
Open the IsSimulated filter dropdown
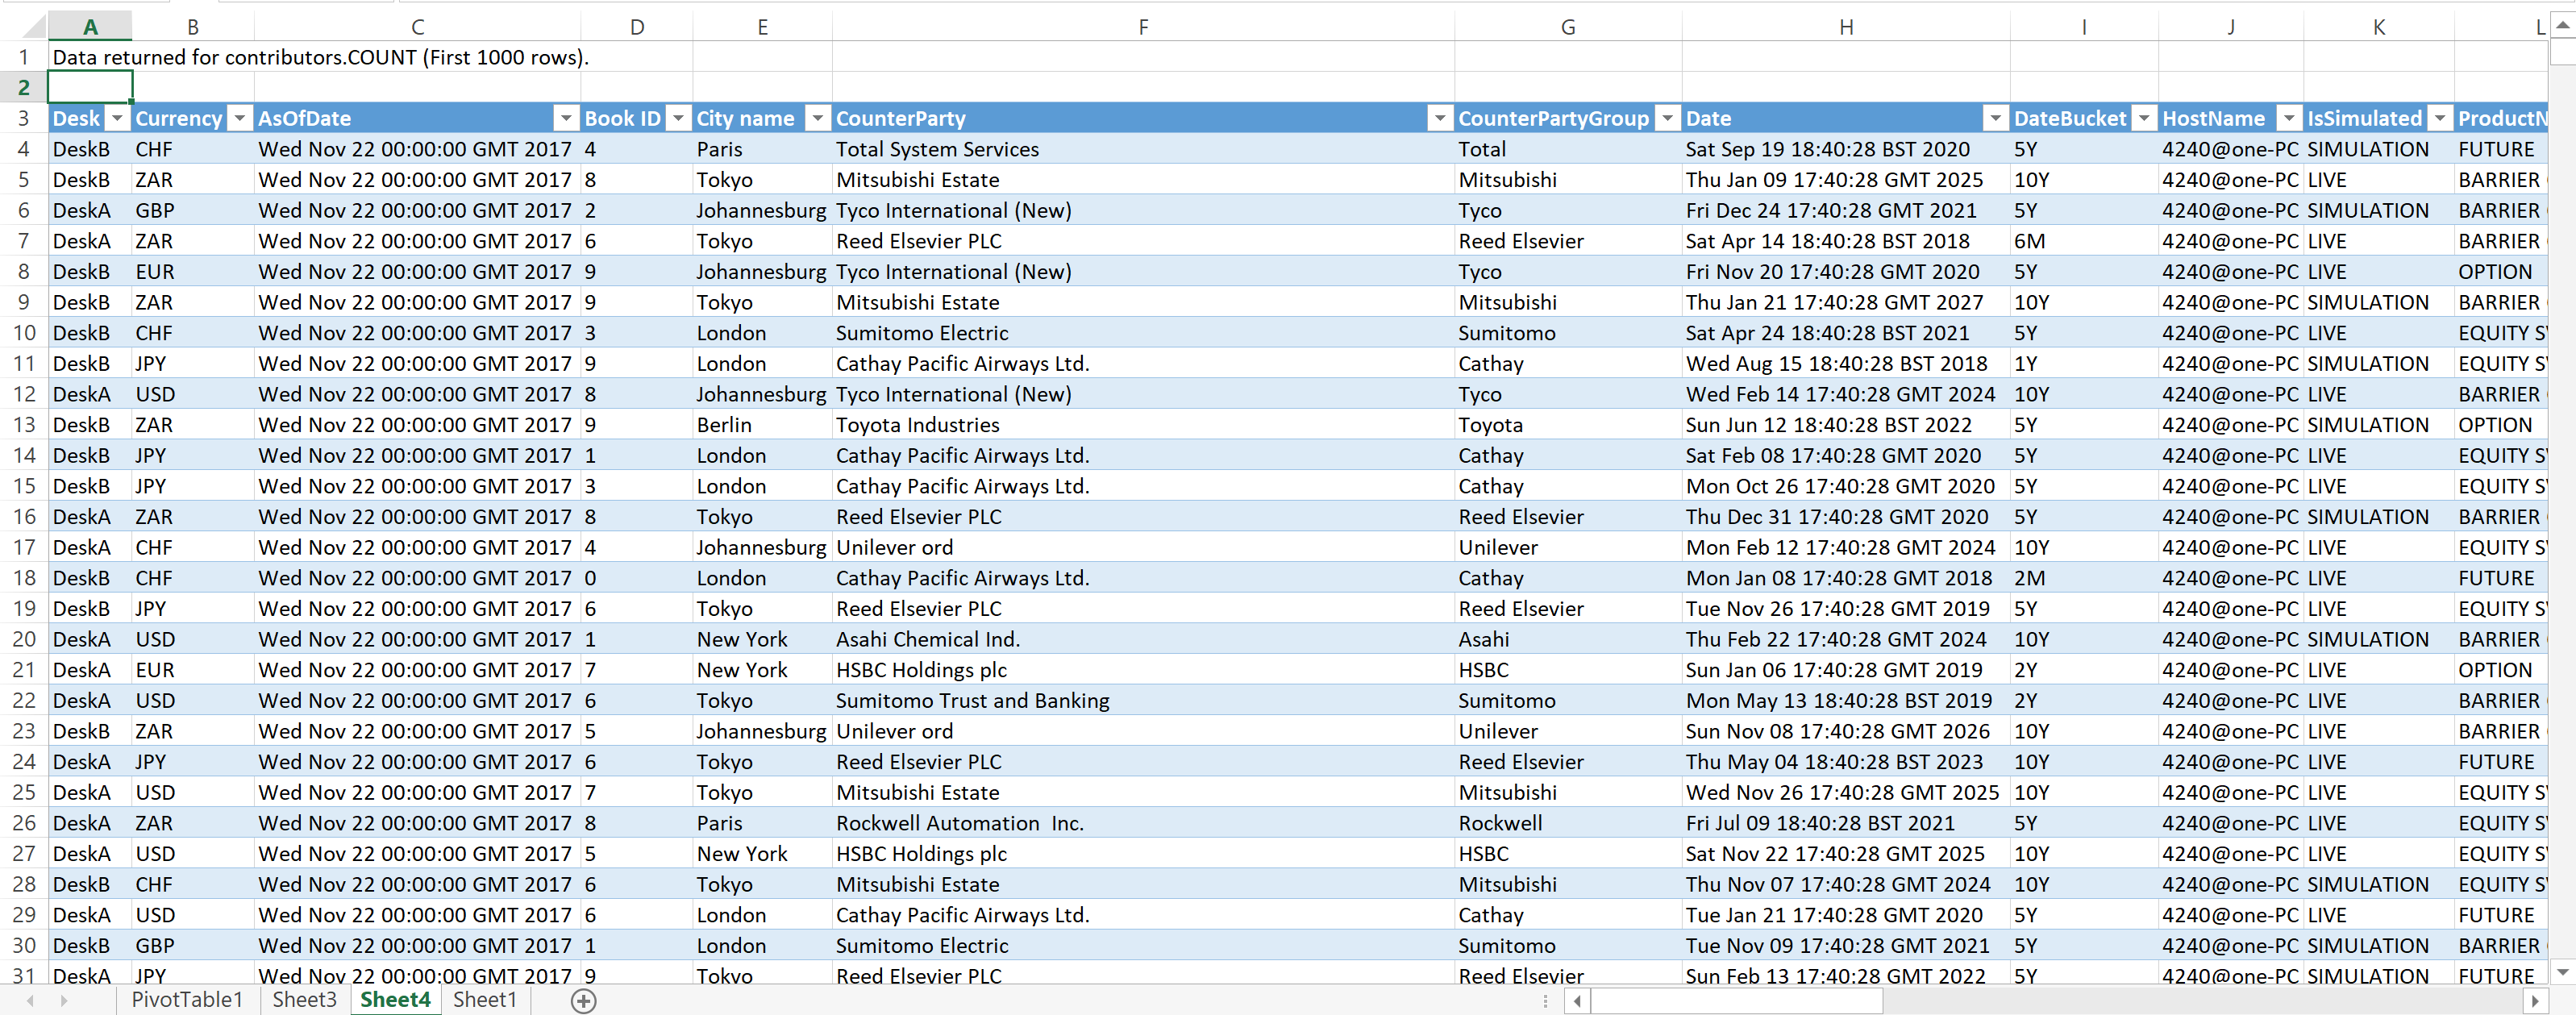pos(2440,118)
